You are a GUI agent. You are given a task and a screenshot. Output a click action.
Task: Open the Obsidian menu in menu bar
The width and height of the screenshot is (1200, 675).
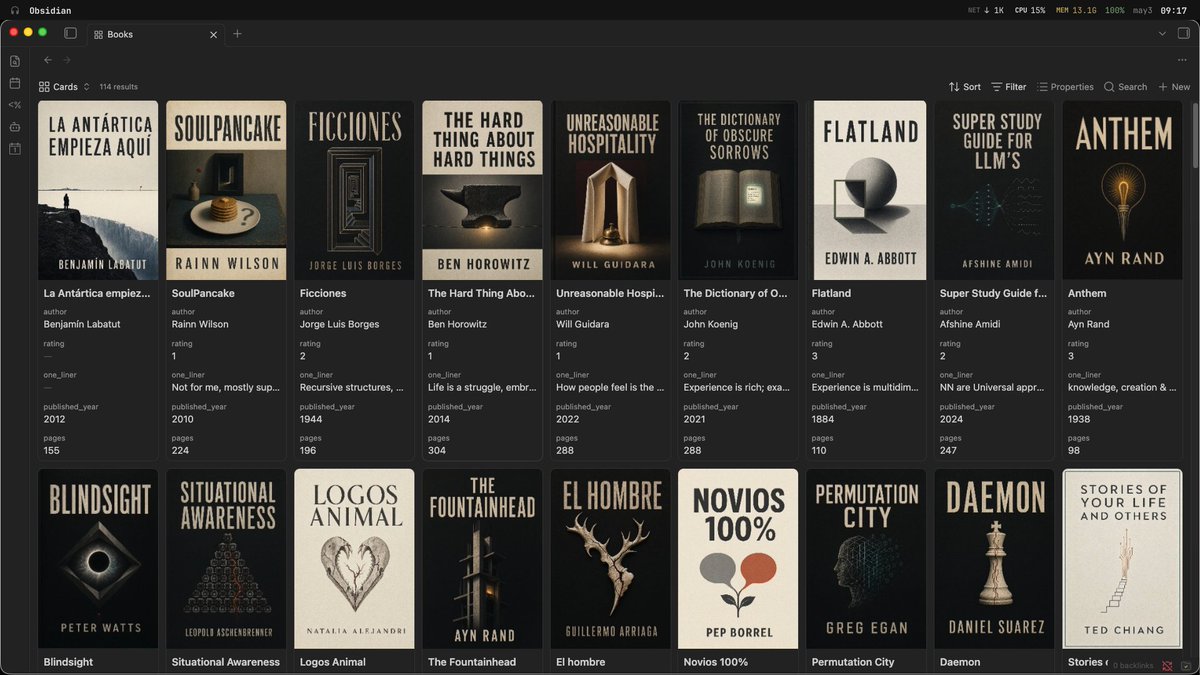coord(49,10)
